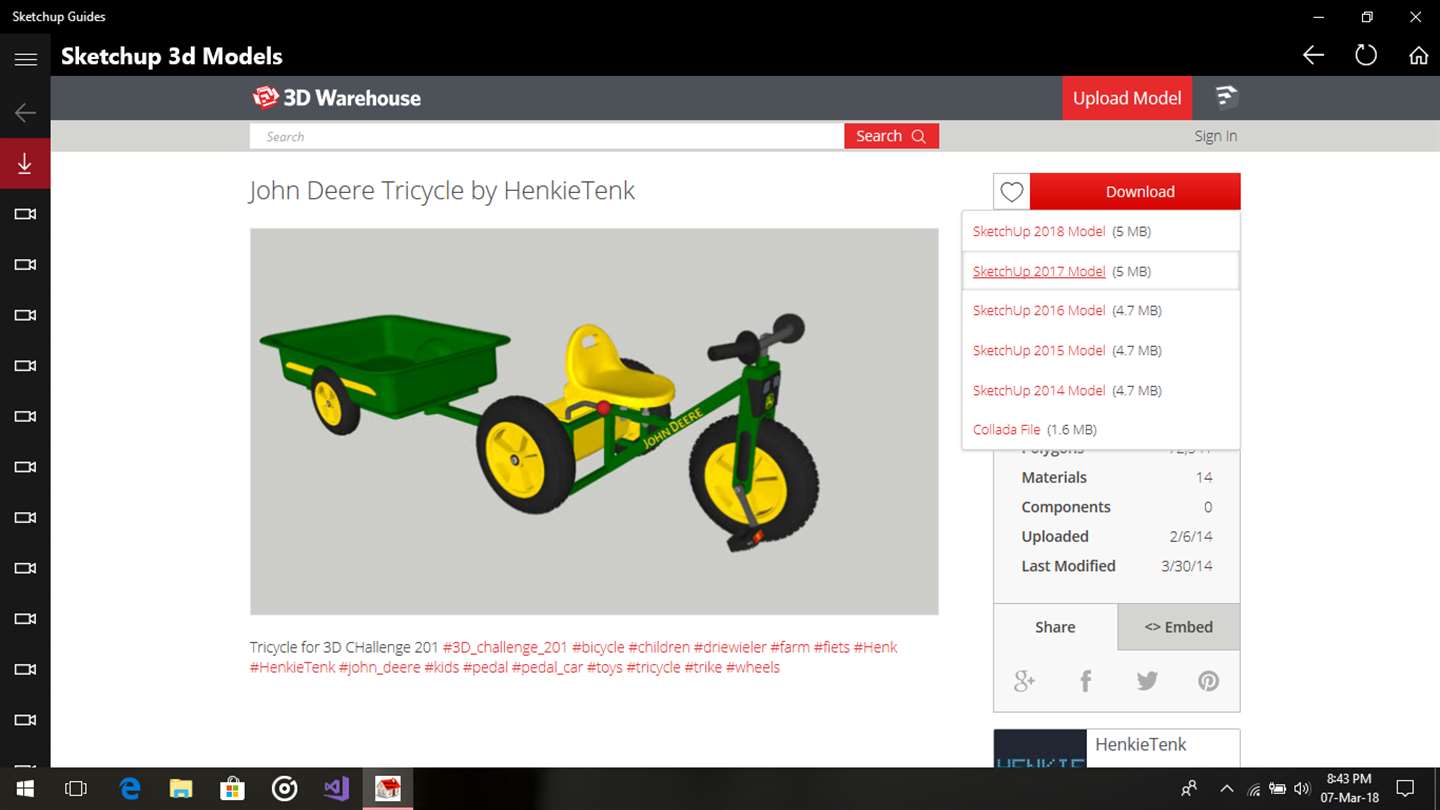Open the #kids tag link
Viewport: 1440px width, 810px height.
click(x=441, y=667)
